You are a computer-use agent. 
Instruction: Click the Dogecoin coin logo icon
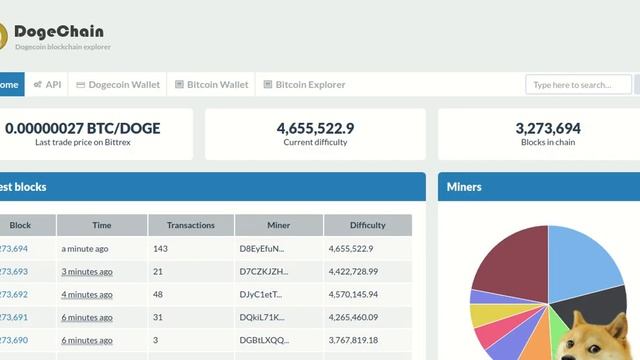point(3,36)
